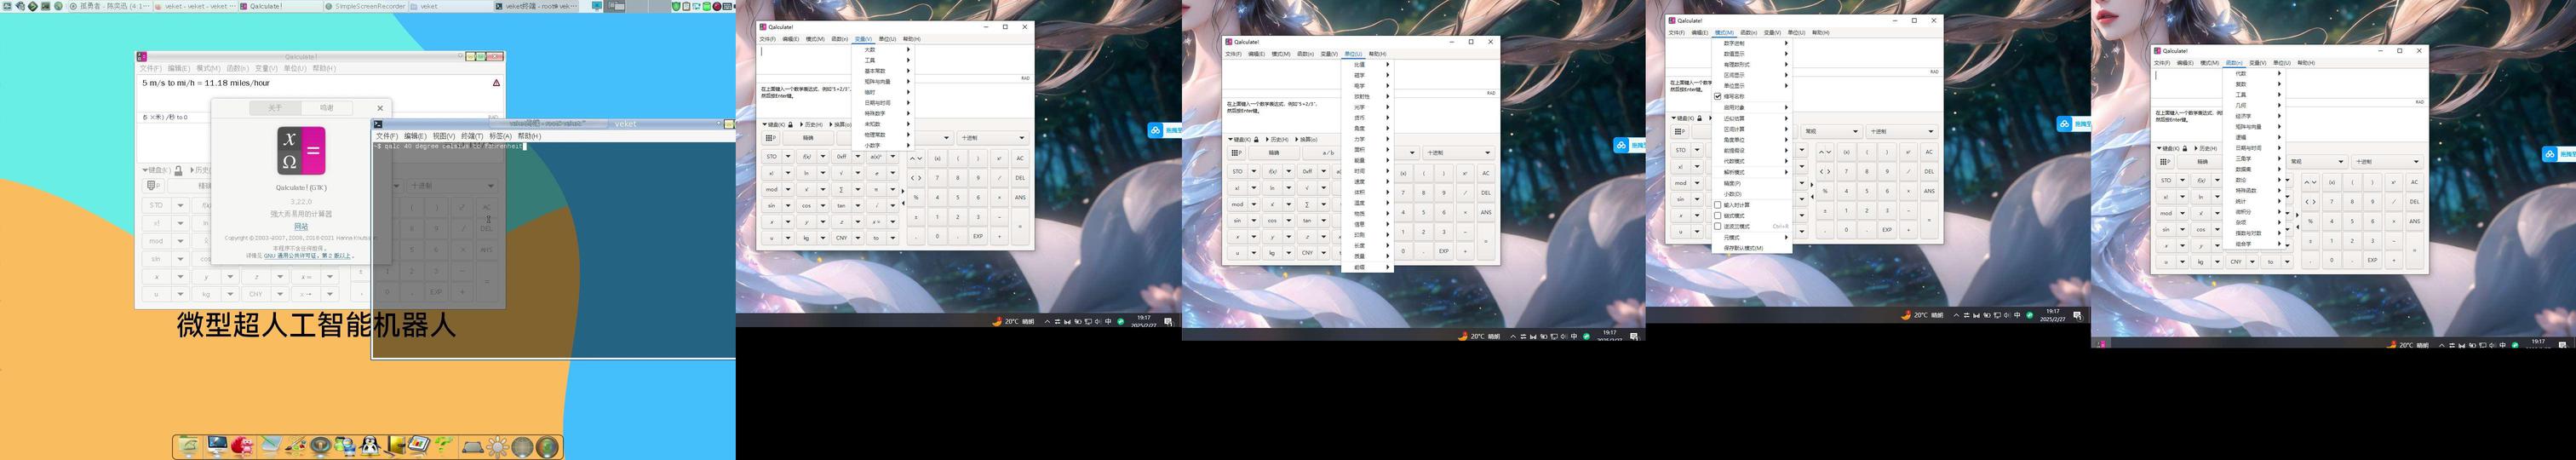
Task: Click the qalc command line in the veket terminal
Action: pyautogui.click(x=450, y=146)
